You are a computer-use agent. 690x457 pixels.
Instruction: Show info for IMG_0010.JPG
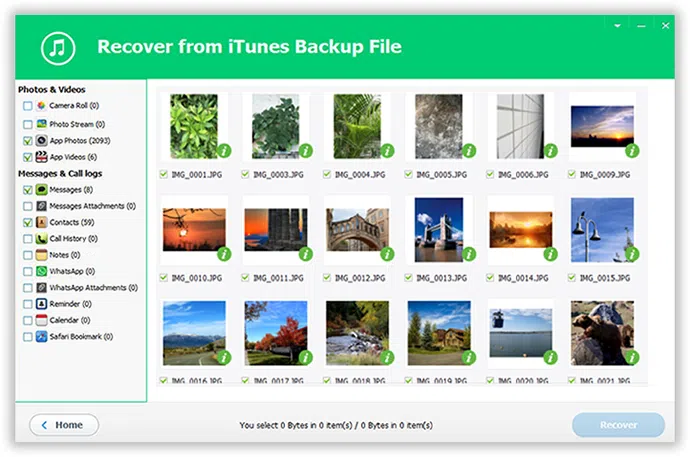pos(224,254)
